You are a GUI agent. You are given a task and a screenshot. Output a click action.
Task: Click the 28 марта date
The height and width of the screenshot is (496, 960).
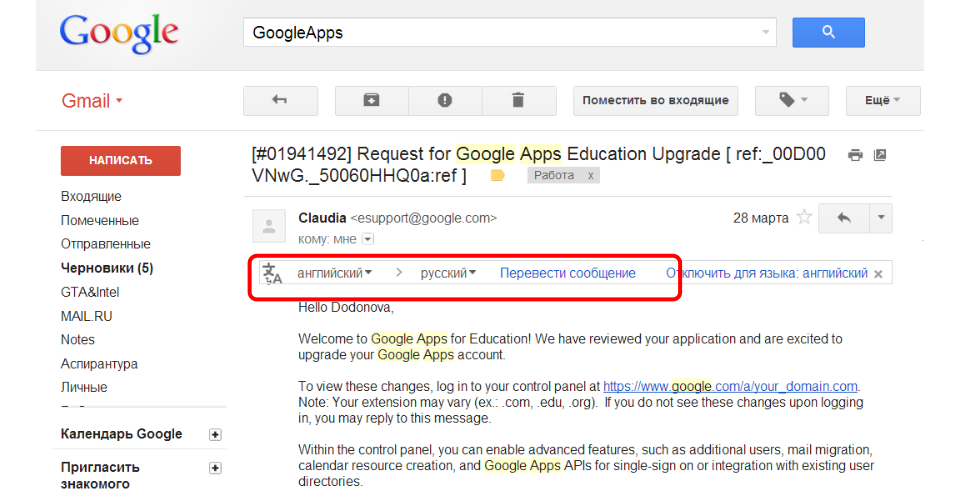[x=760, y=218]
